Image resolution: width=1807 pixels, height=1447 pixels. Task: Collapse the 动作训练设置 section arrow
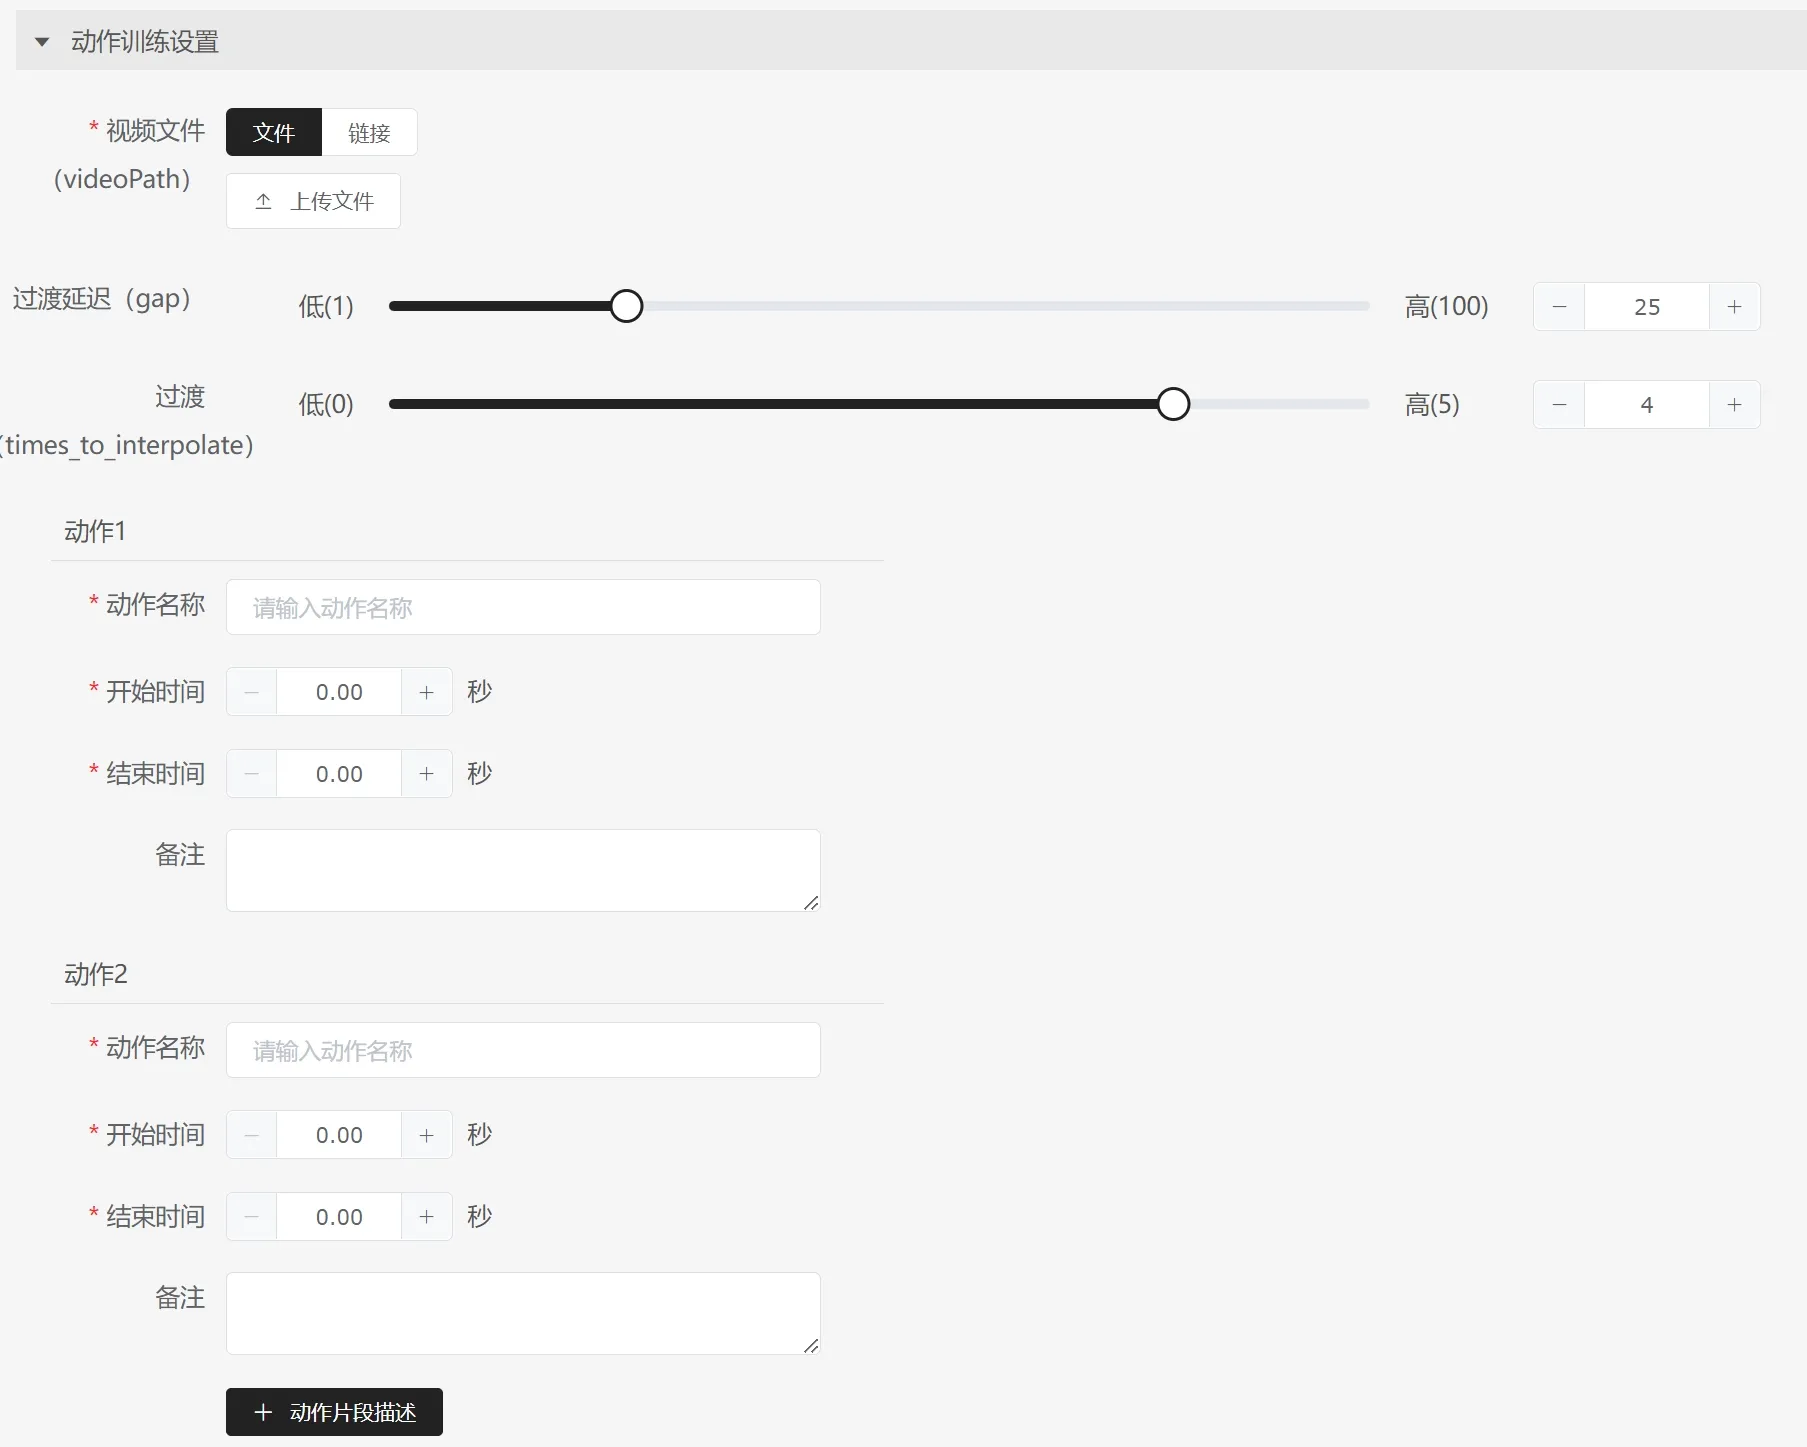[42, 42]
